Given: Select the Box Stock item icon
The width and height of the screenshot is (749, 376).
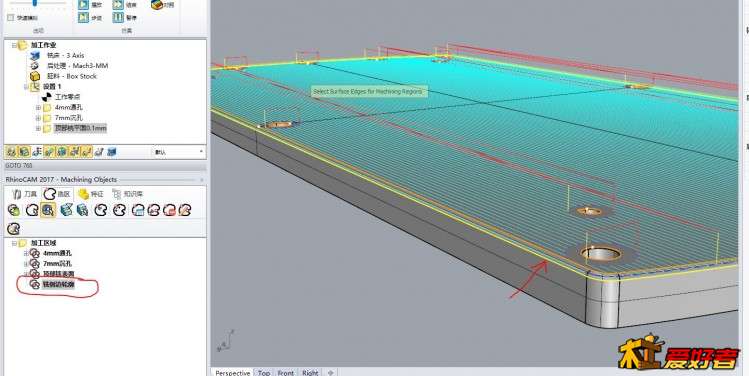Looking at the screenshot, I should point(35,76).
